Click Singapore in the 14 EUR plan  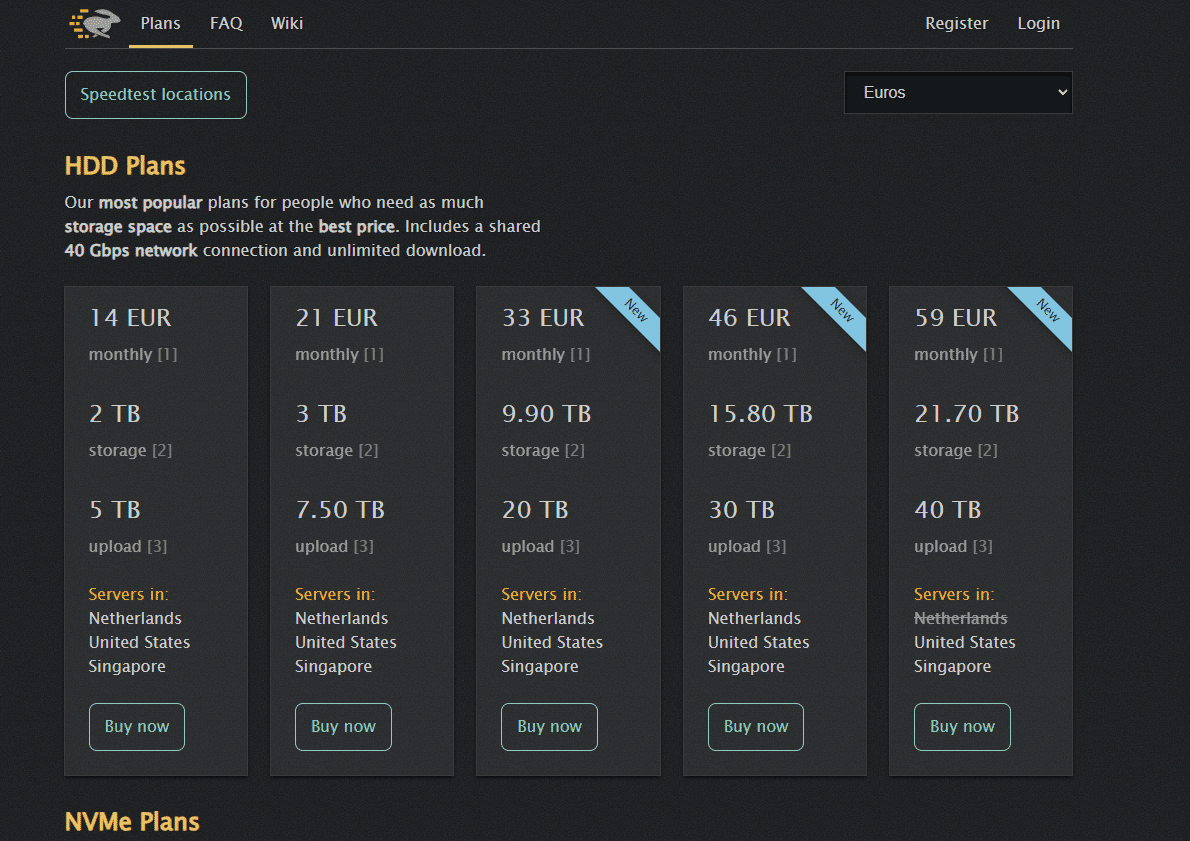point(127,666)
